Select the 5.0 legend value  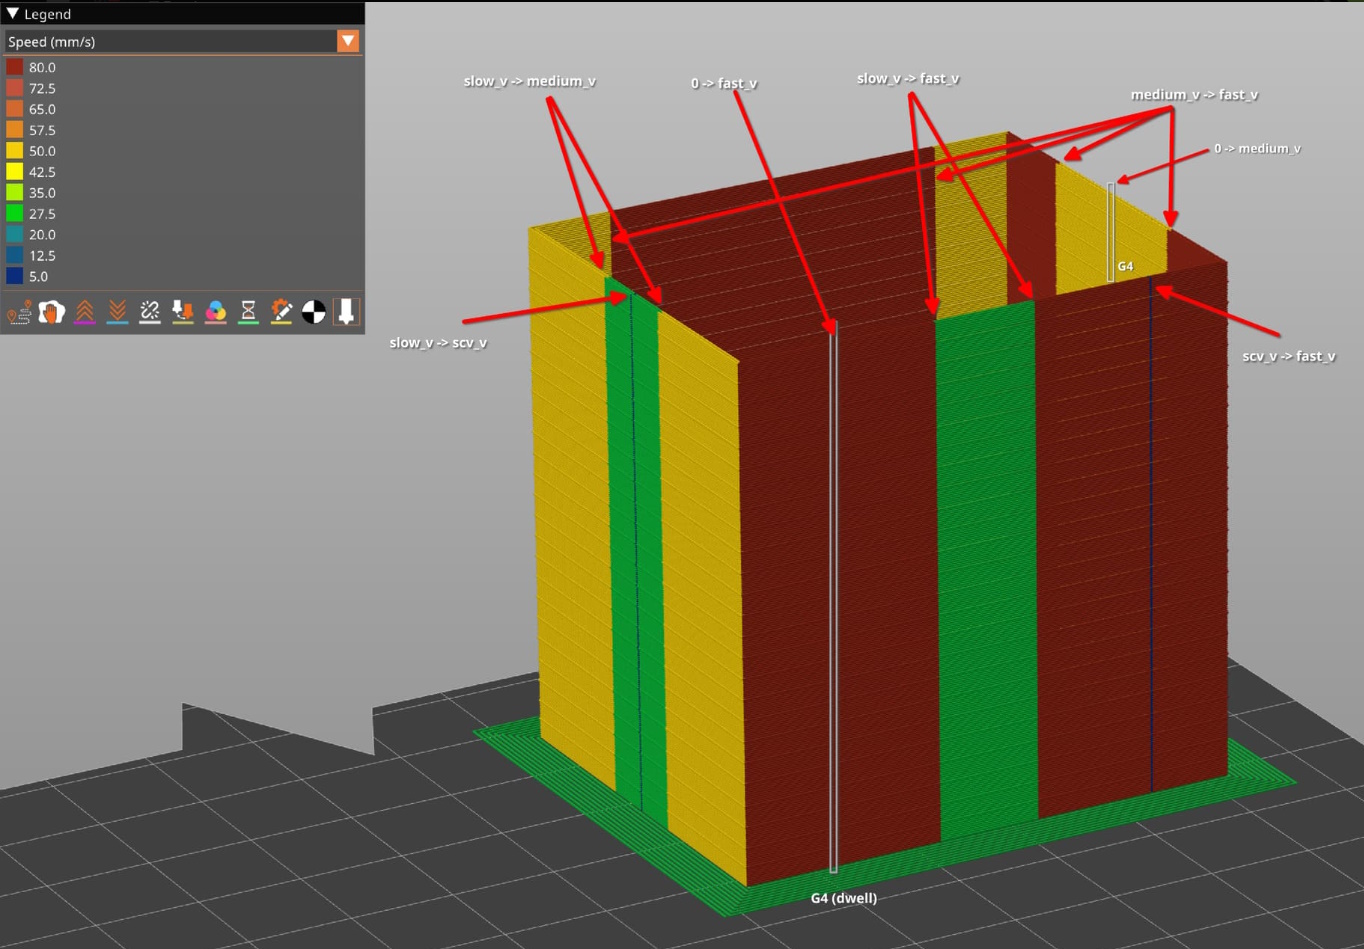point(38,277)
